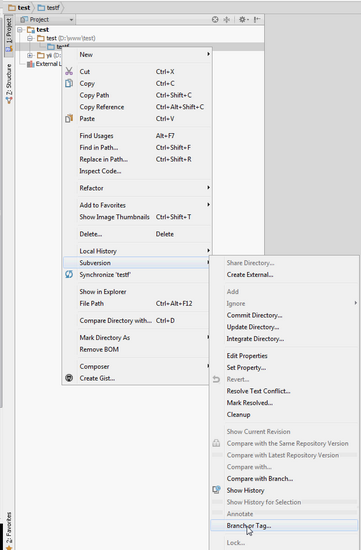
Task: Click the Cut scissors icon
Action: tap(69, 71)
